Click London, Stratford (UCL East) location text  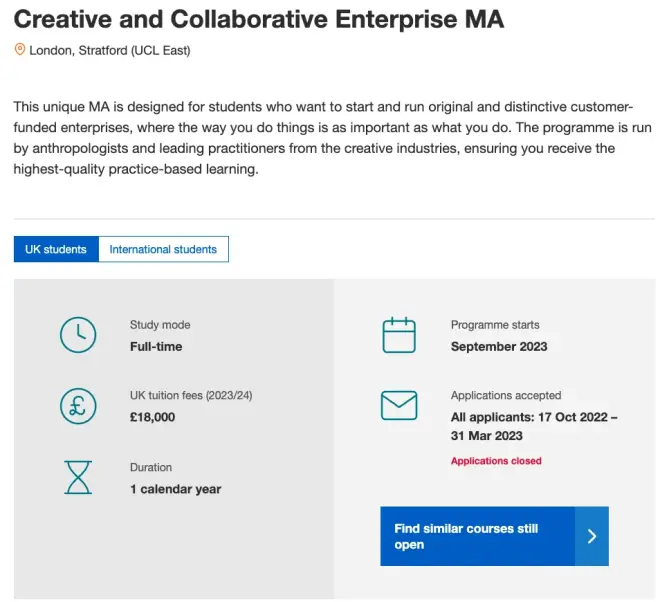110,50
